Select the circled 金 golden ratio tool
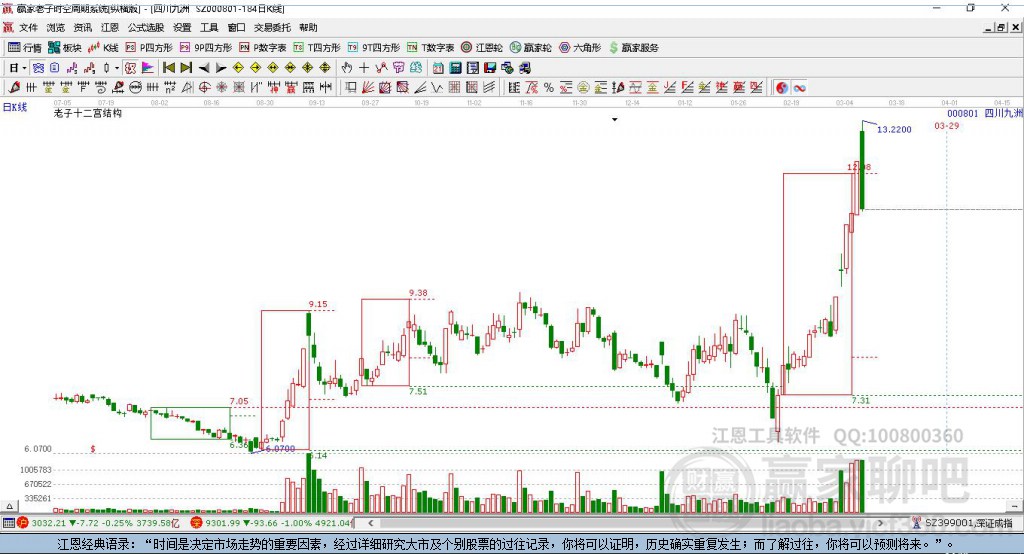 coord(583,88)
